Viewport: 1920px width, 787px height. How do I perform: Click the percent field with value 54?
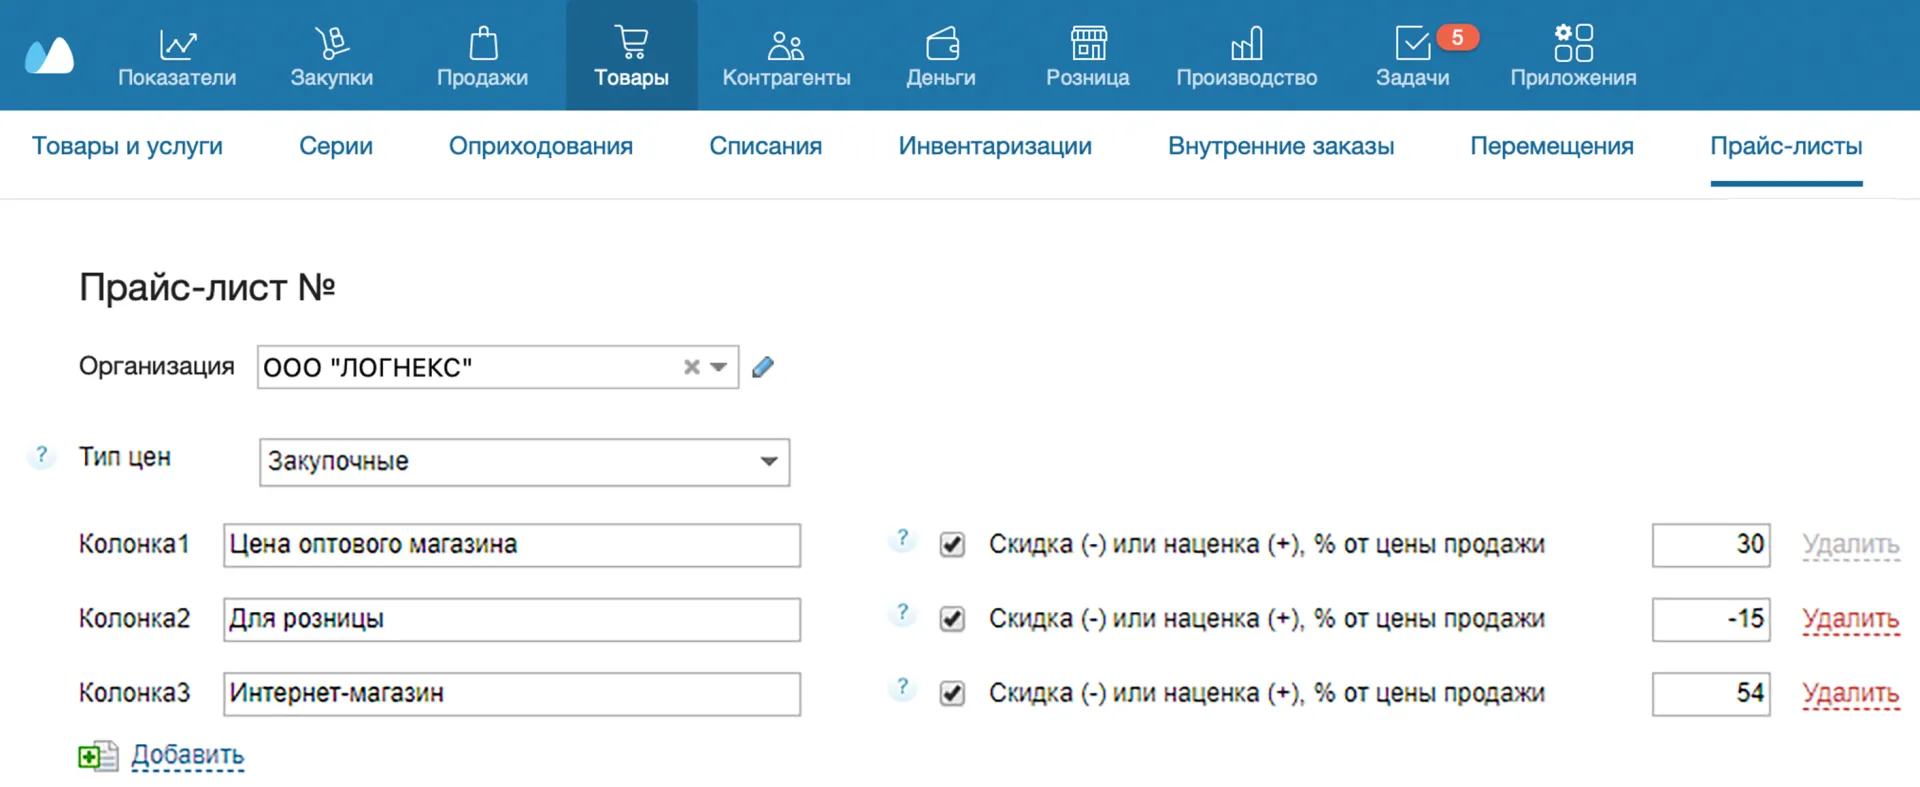1711,693
